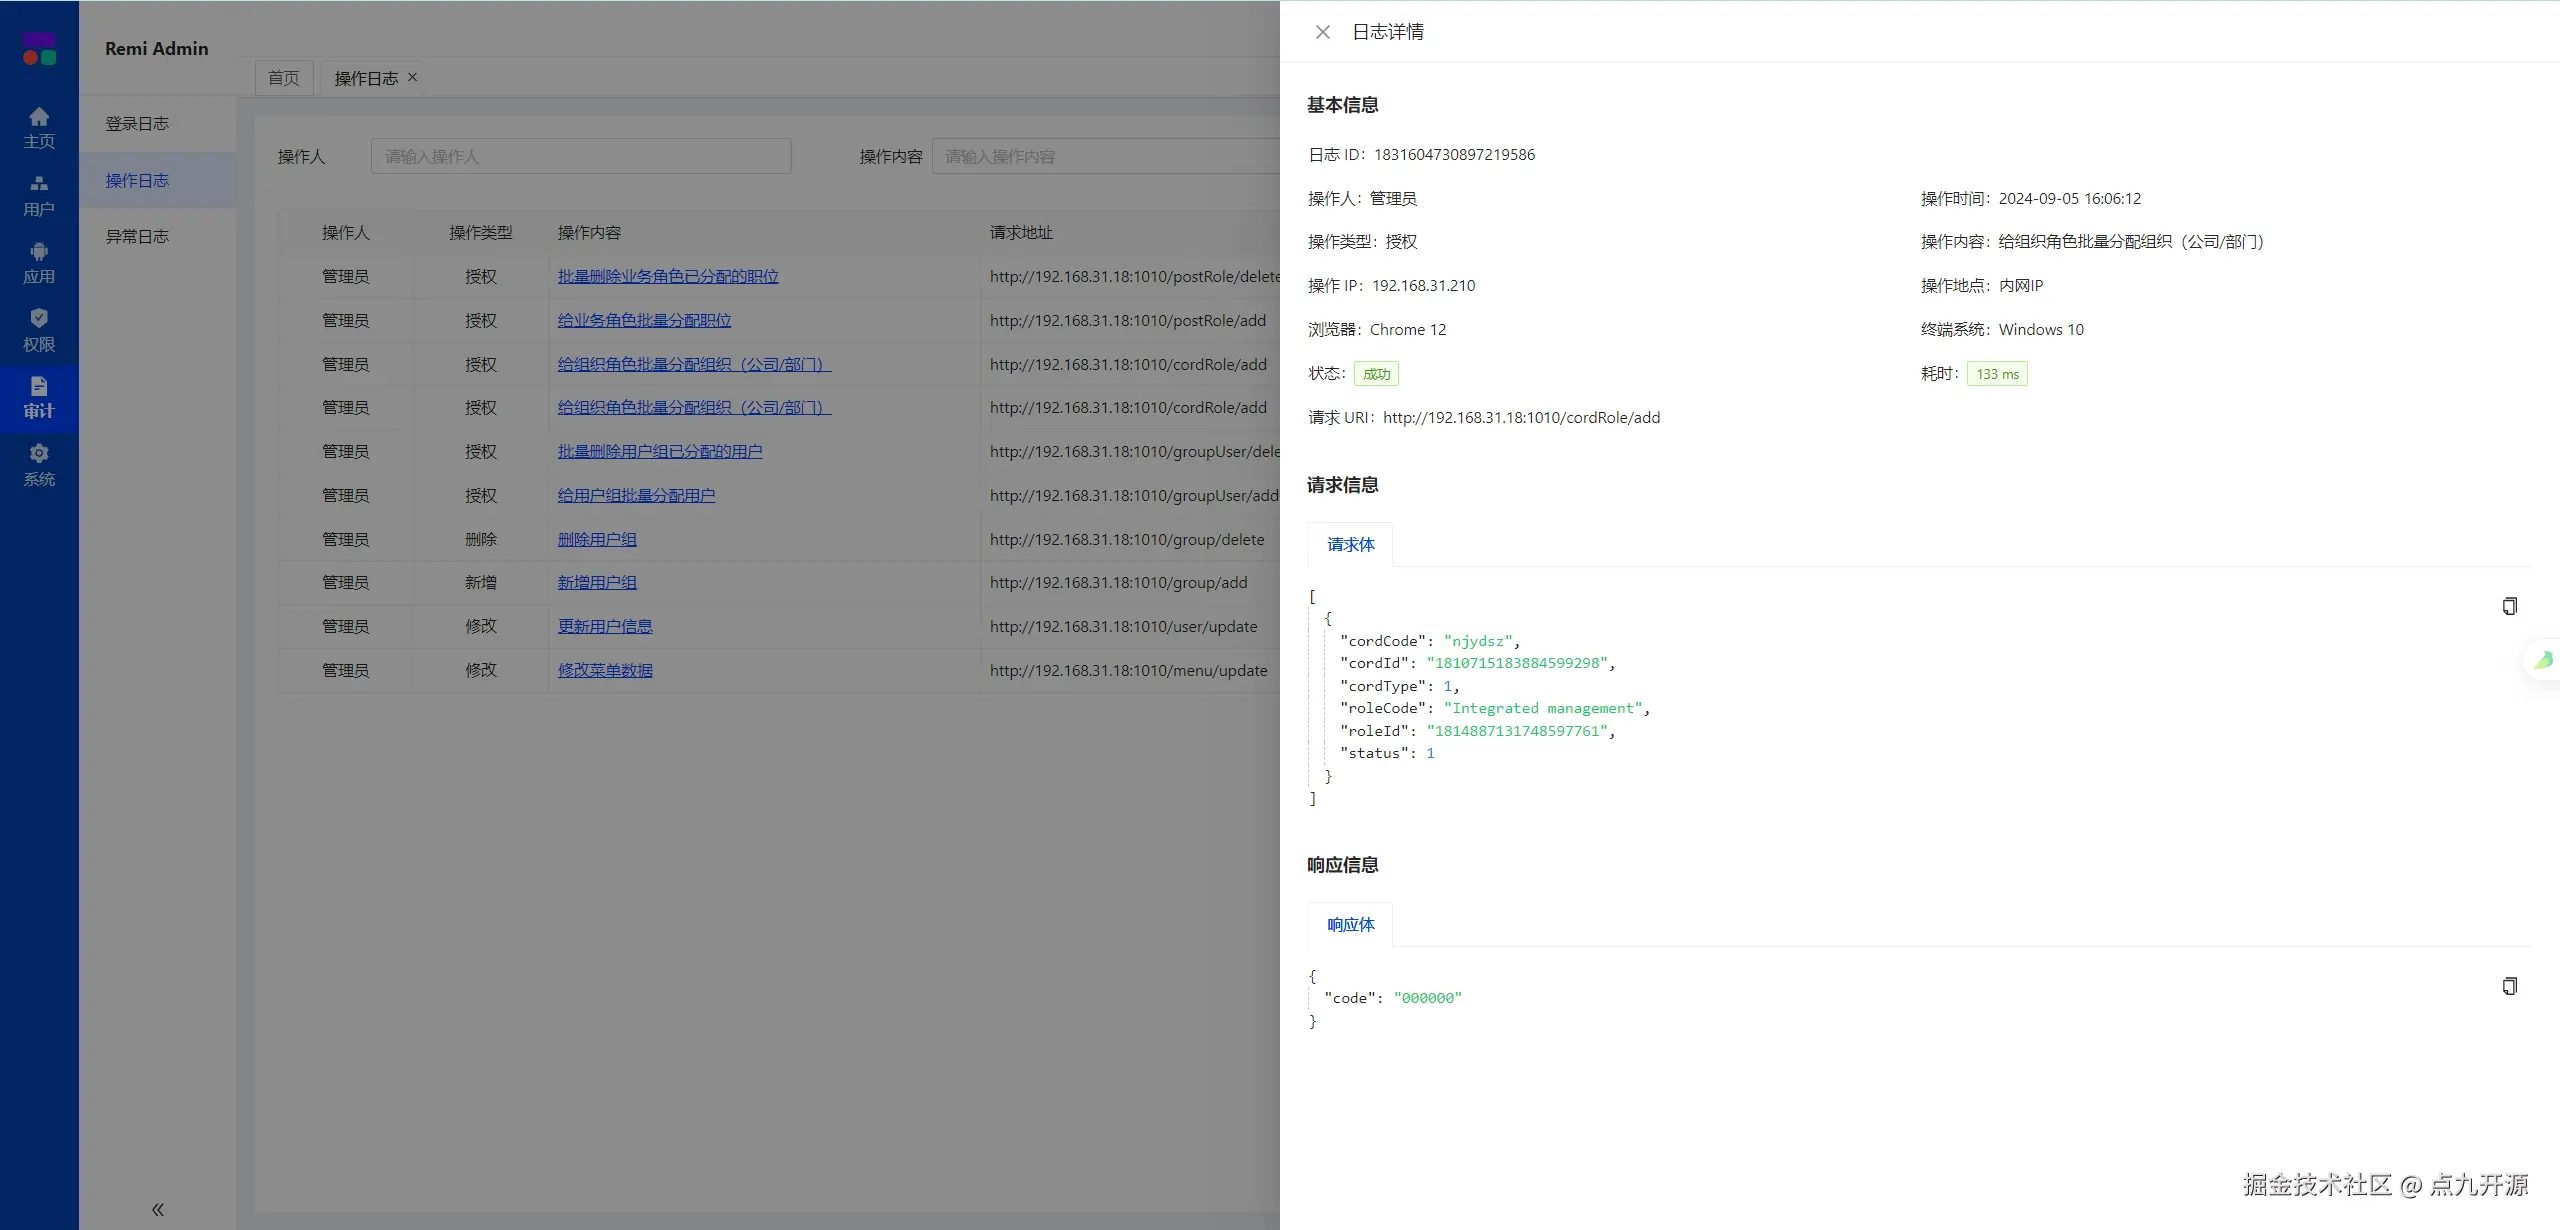Focus the 操作人 search input

[580, 157]
